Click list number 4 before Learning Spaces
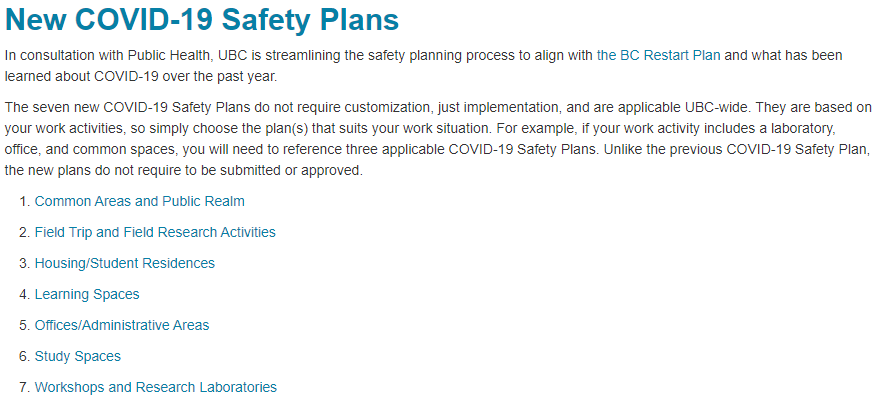The width and height of the screenshot is (886, 403). click(24, 294)
